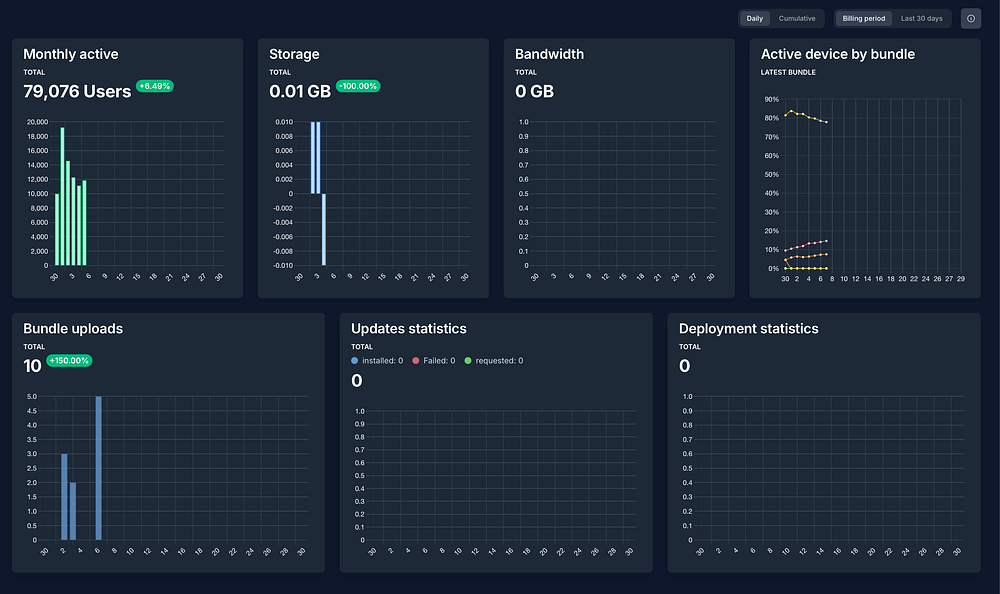Click the negative Storage bar
The image size is (1000, 594).
coord(324,230)
